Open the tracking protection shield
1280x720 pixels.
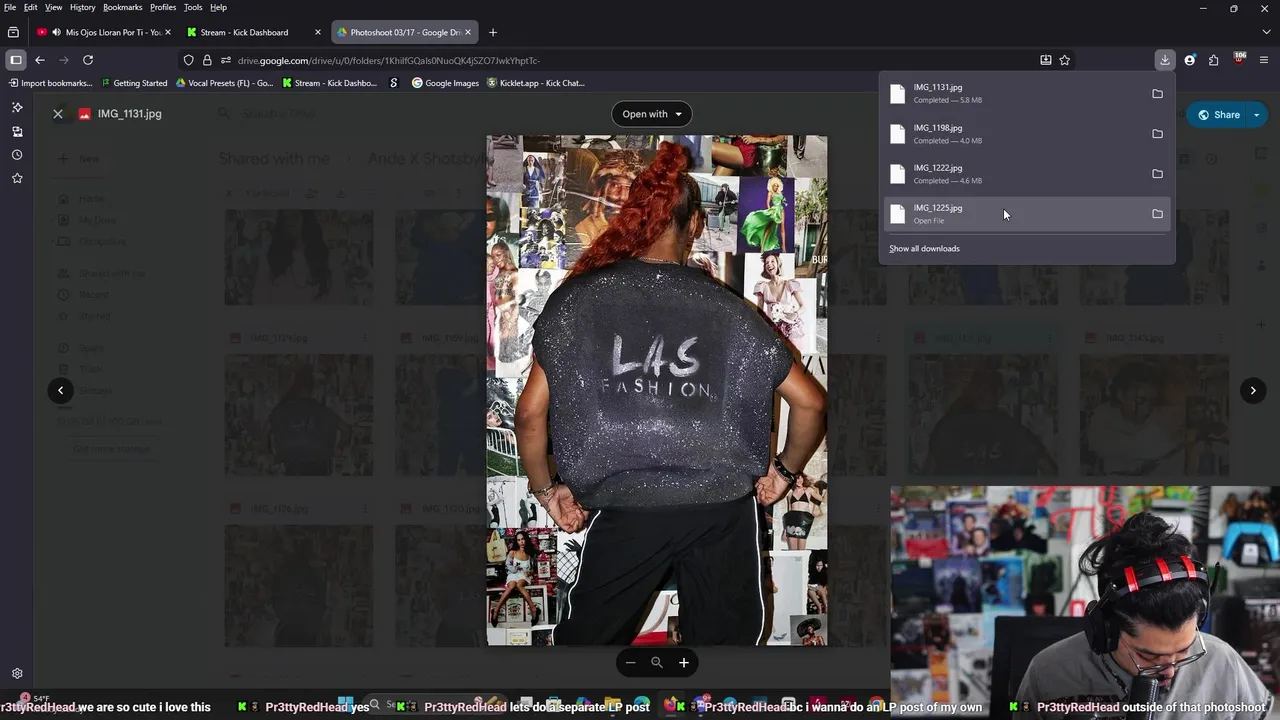[188, 60]
